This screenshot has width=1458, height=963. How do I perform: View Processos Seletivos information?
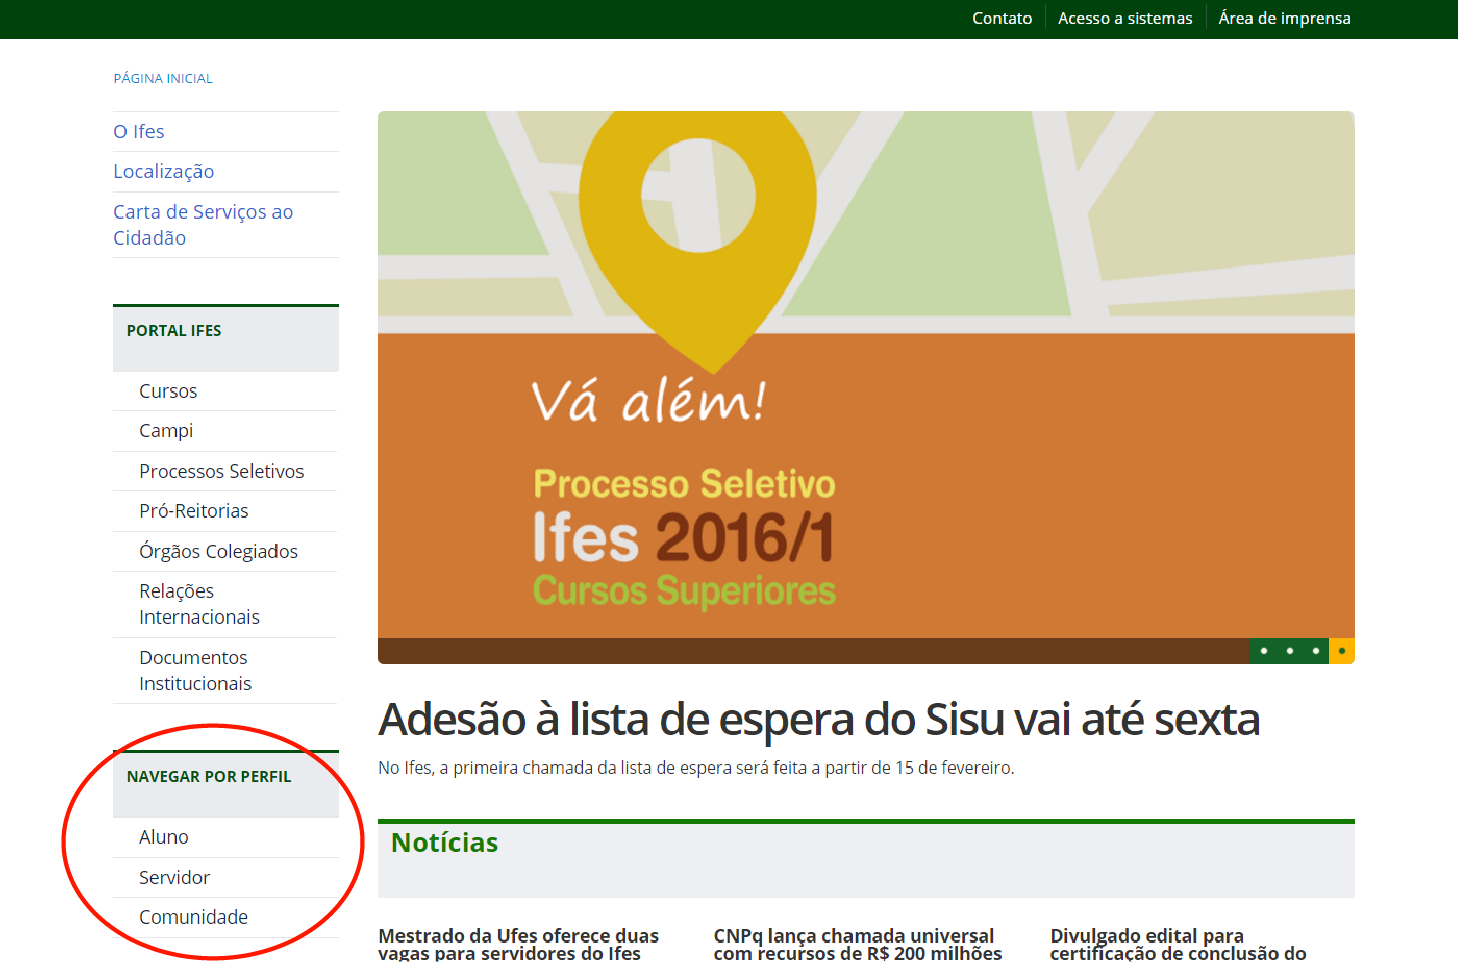click(222, 470)
